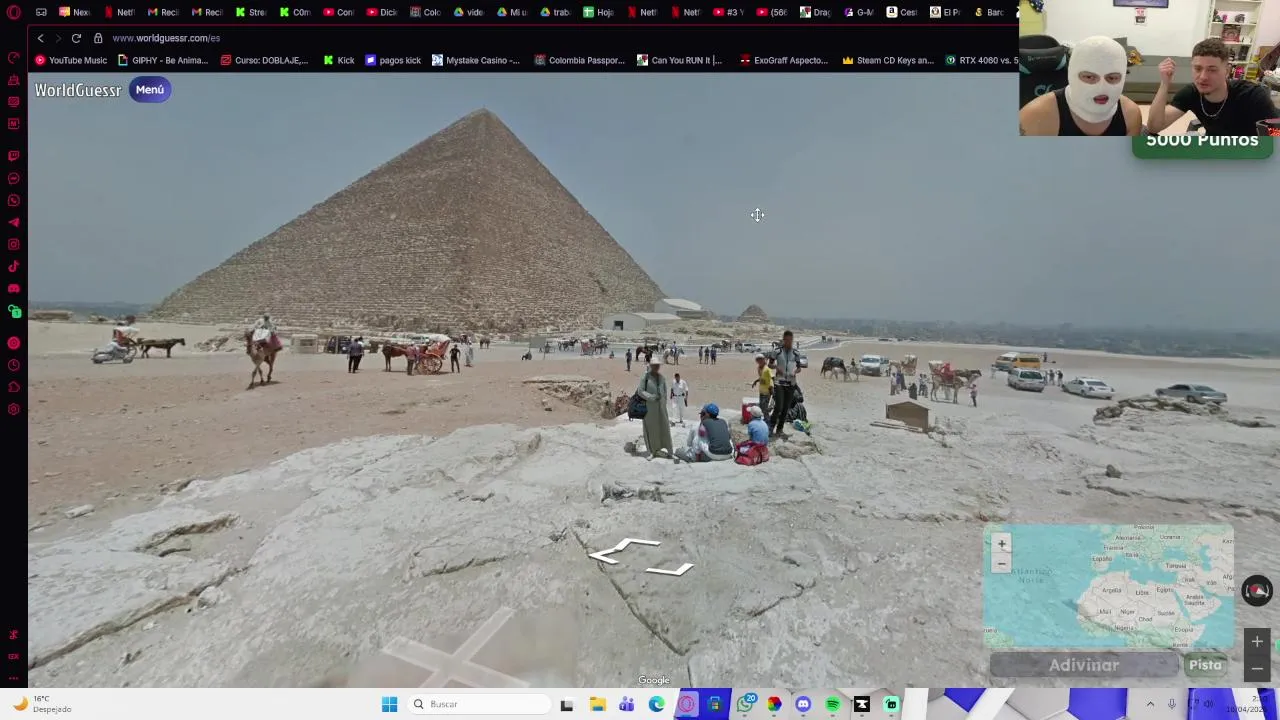Screen dimensions: 1280x720
Task: Zoom out on the guess minimap
Action: pos(1001,564)
